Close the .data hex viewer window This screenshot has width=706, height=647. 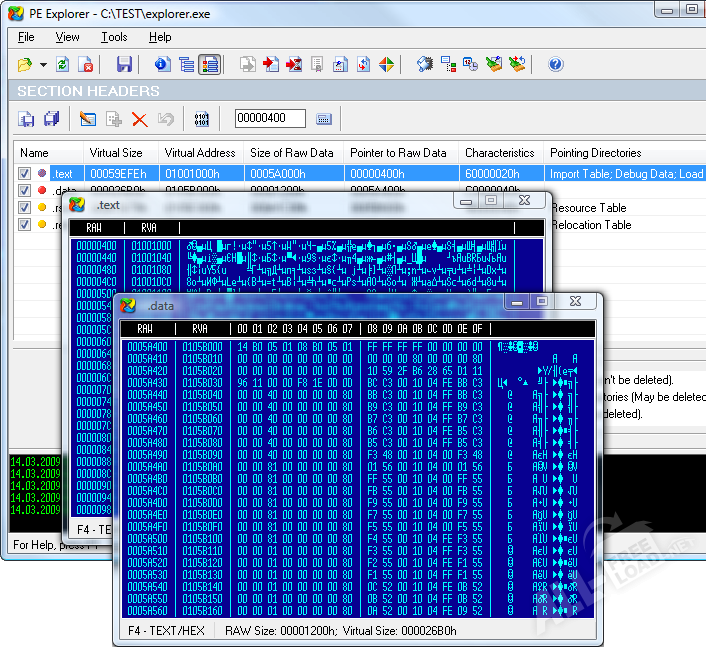tap(574, 301)
